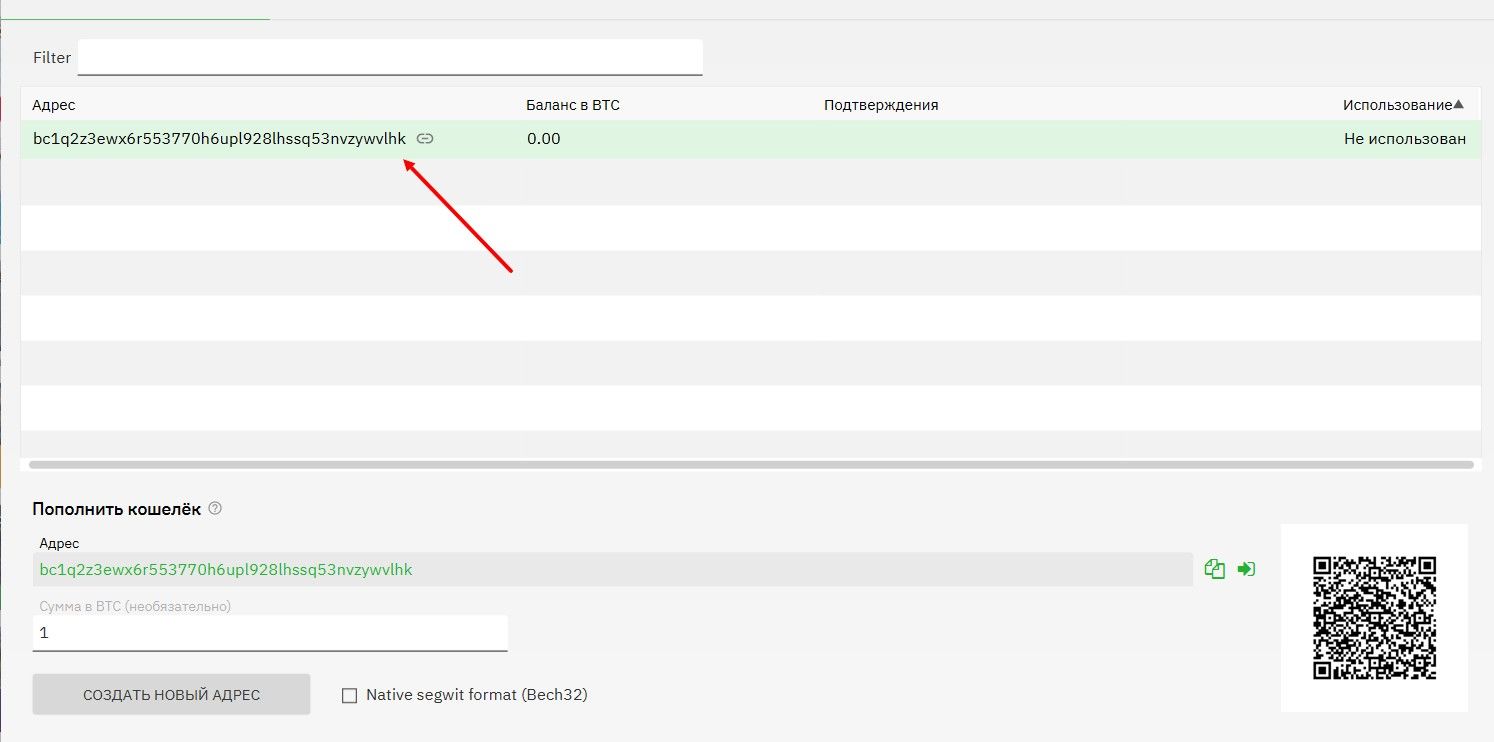Copy the receive address with the copy icon
Viewport: 1494px width, 742px height.
[1215, 569]
